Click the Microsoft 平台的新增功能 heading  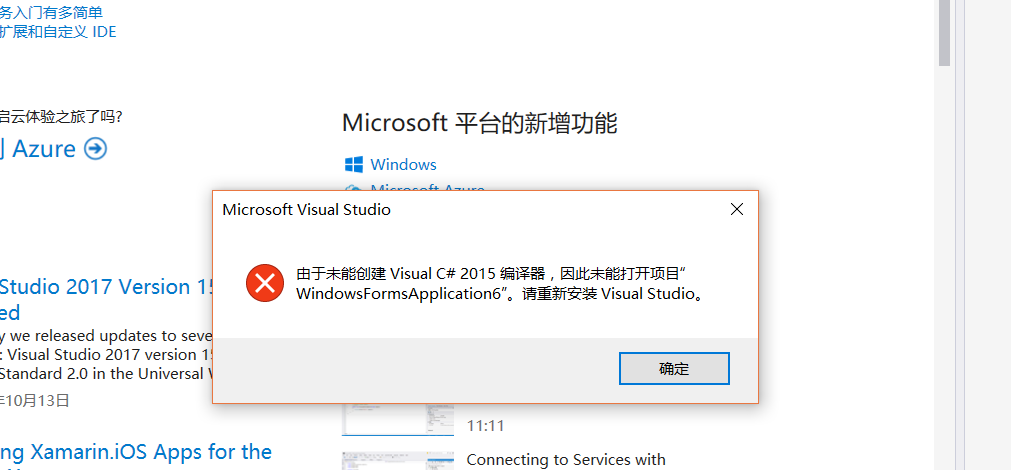pyautogui.click(x=480, y=122)
